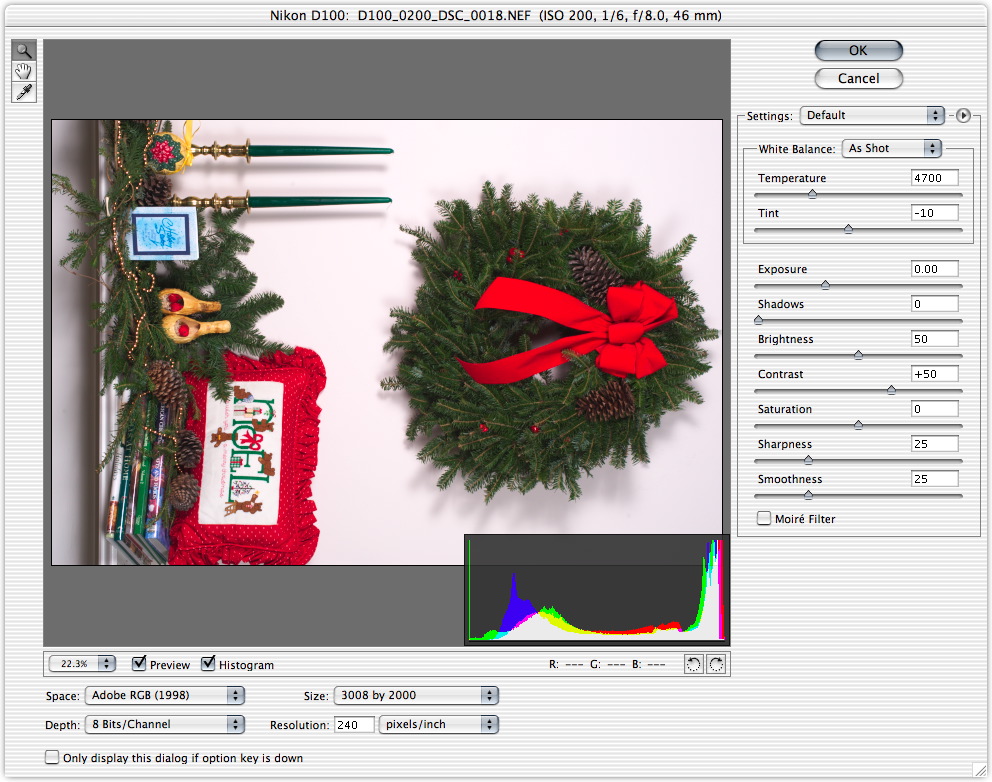The width and height of the screenshot is (992, 782).
Task: Open the zoom percentage 22.3% menu
Action: click(x=82, y=663)
